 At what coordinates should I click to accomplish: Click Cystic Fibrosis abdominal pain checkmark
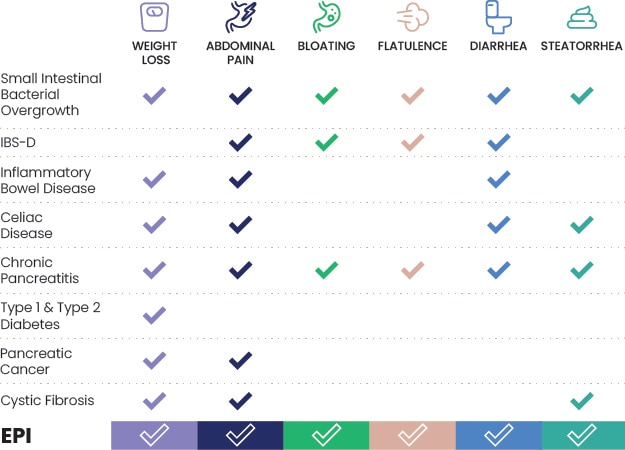coord(240,401)
